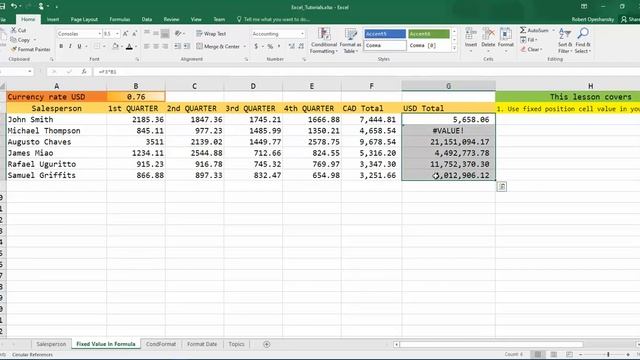The height and width of the screenshot is (360, 640).
Task: Apply the blue Accent5 cell style
Action: click(385, 33)
